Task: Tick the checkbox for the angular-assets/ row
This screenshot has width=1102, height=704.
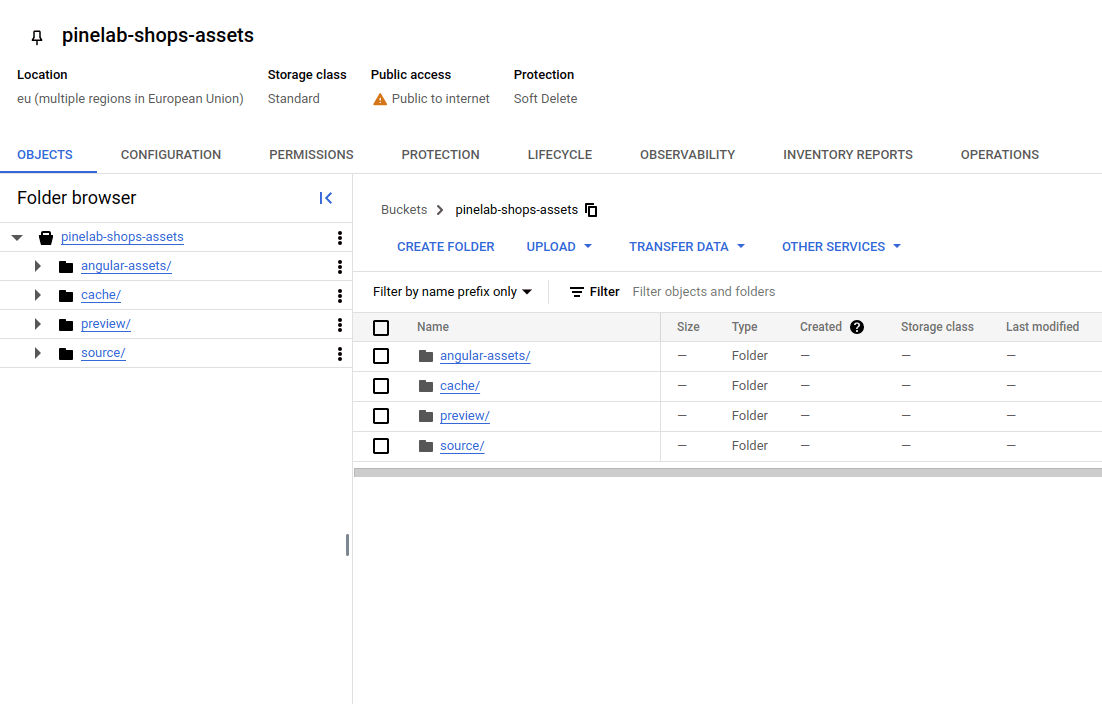Action: point(381,356)
